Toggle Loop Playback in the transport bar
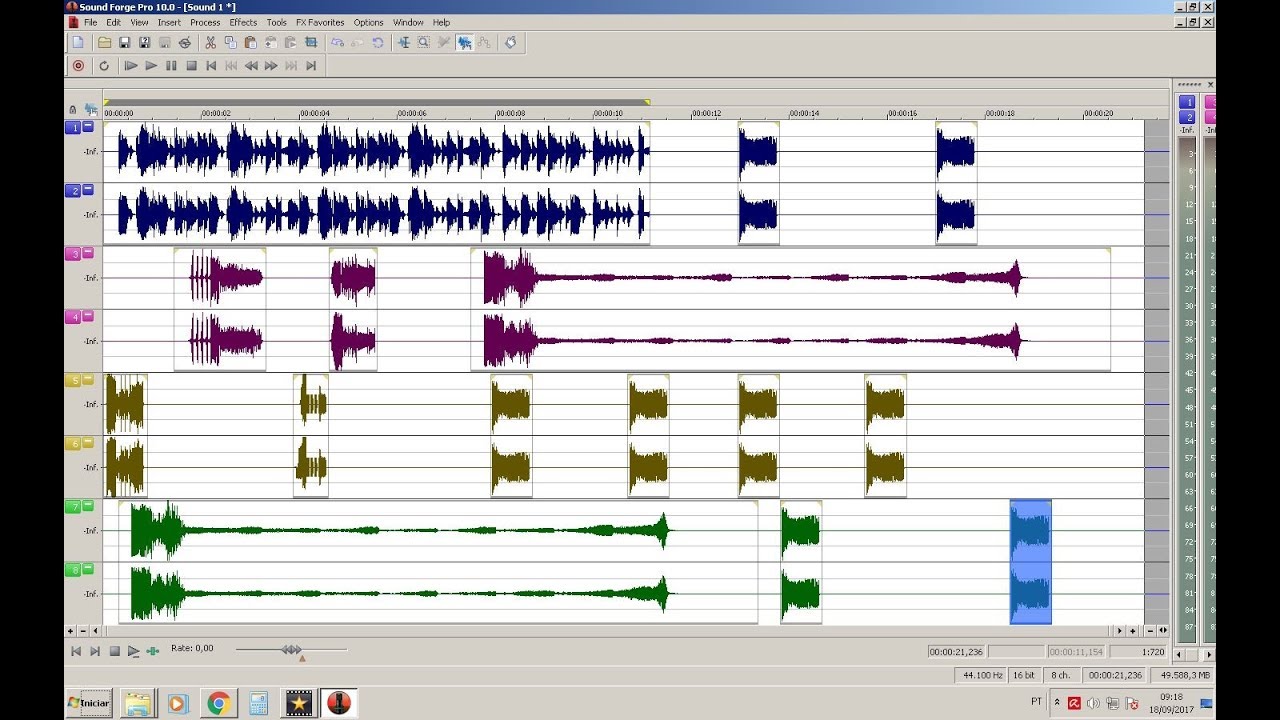This screenshot has height=720, width=1280. 104,66
